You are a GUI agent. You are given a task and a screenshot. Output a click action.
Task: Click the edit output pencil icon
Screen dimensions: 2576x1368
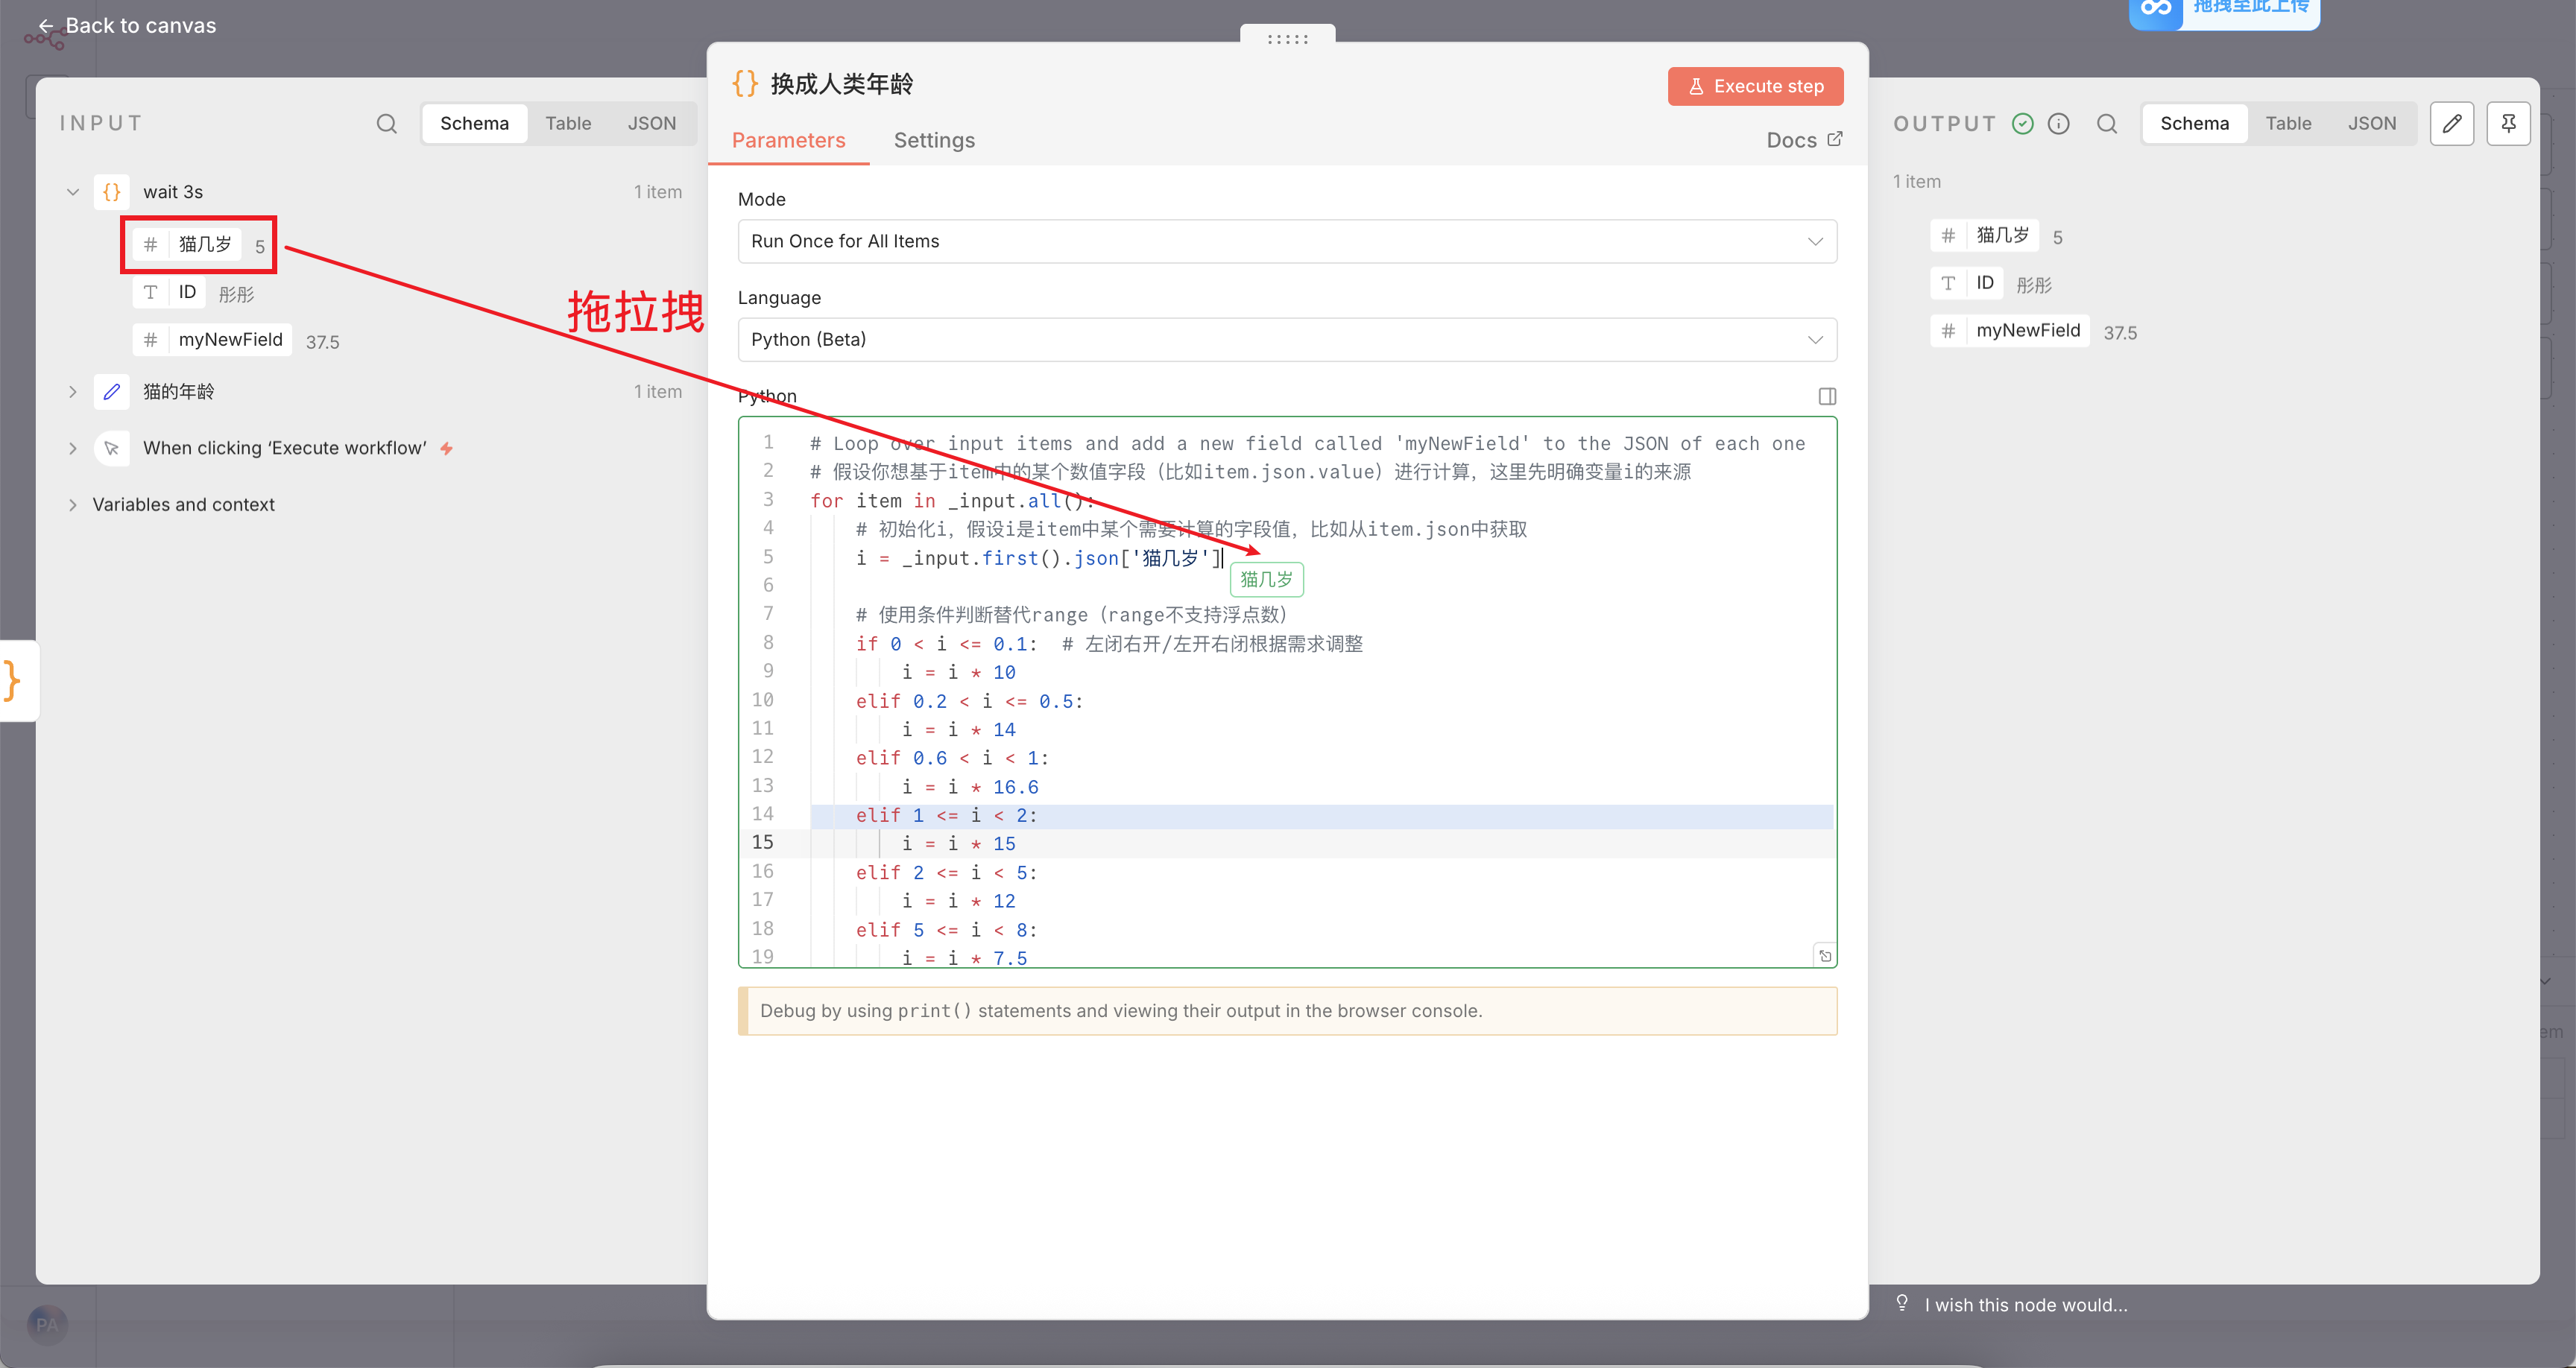[2451, 123]
